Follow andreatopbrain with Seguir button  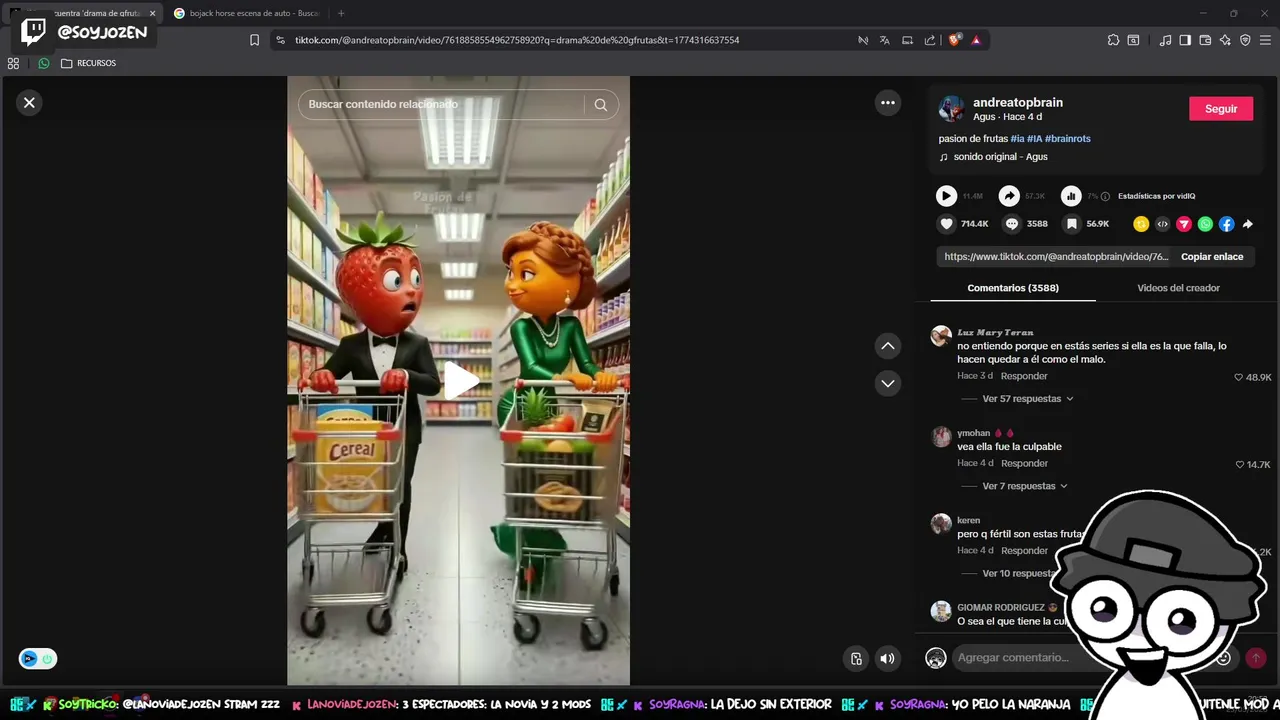1220,109
